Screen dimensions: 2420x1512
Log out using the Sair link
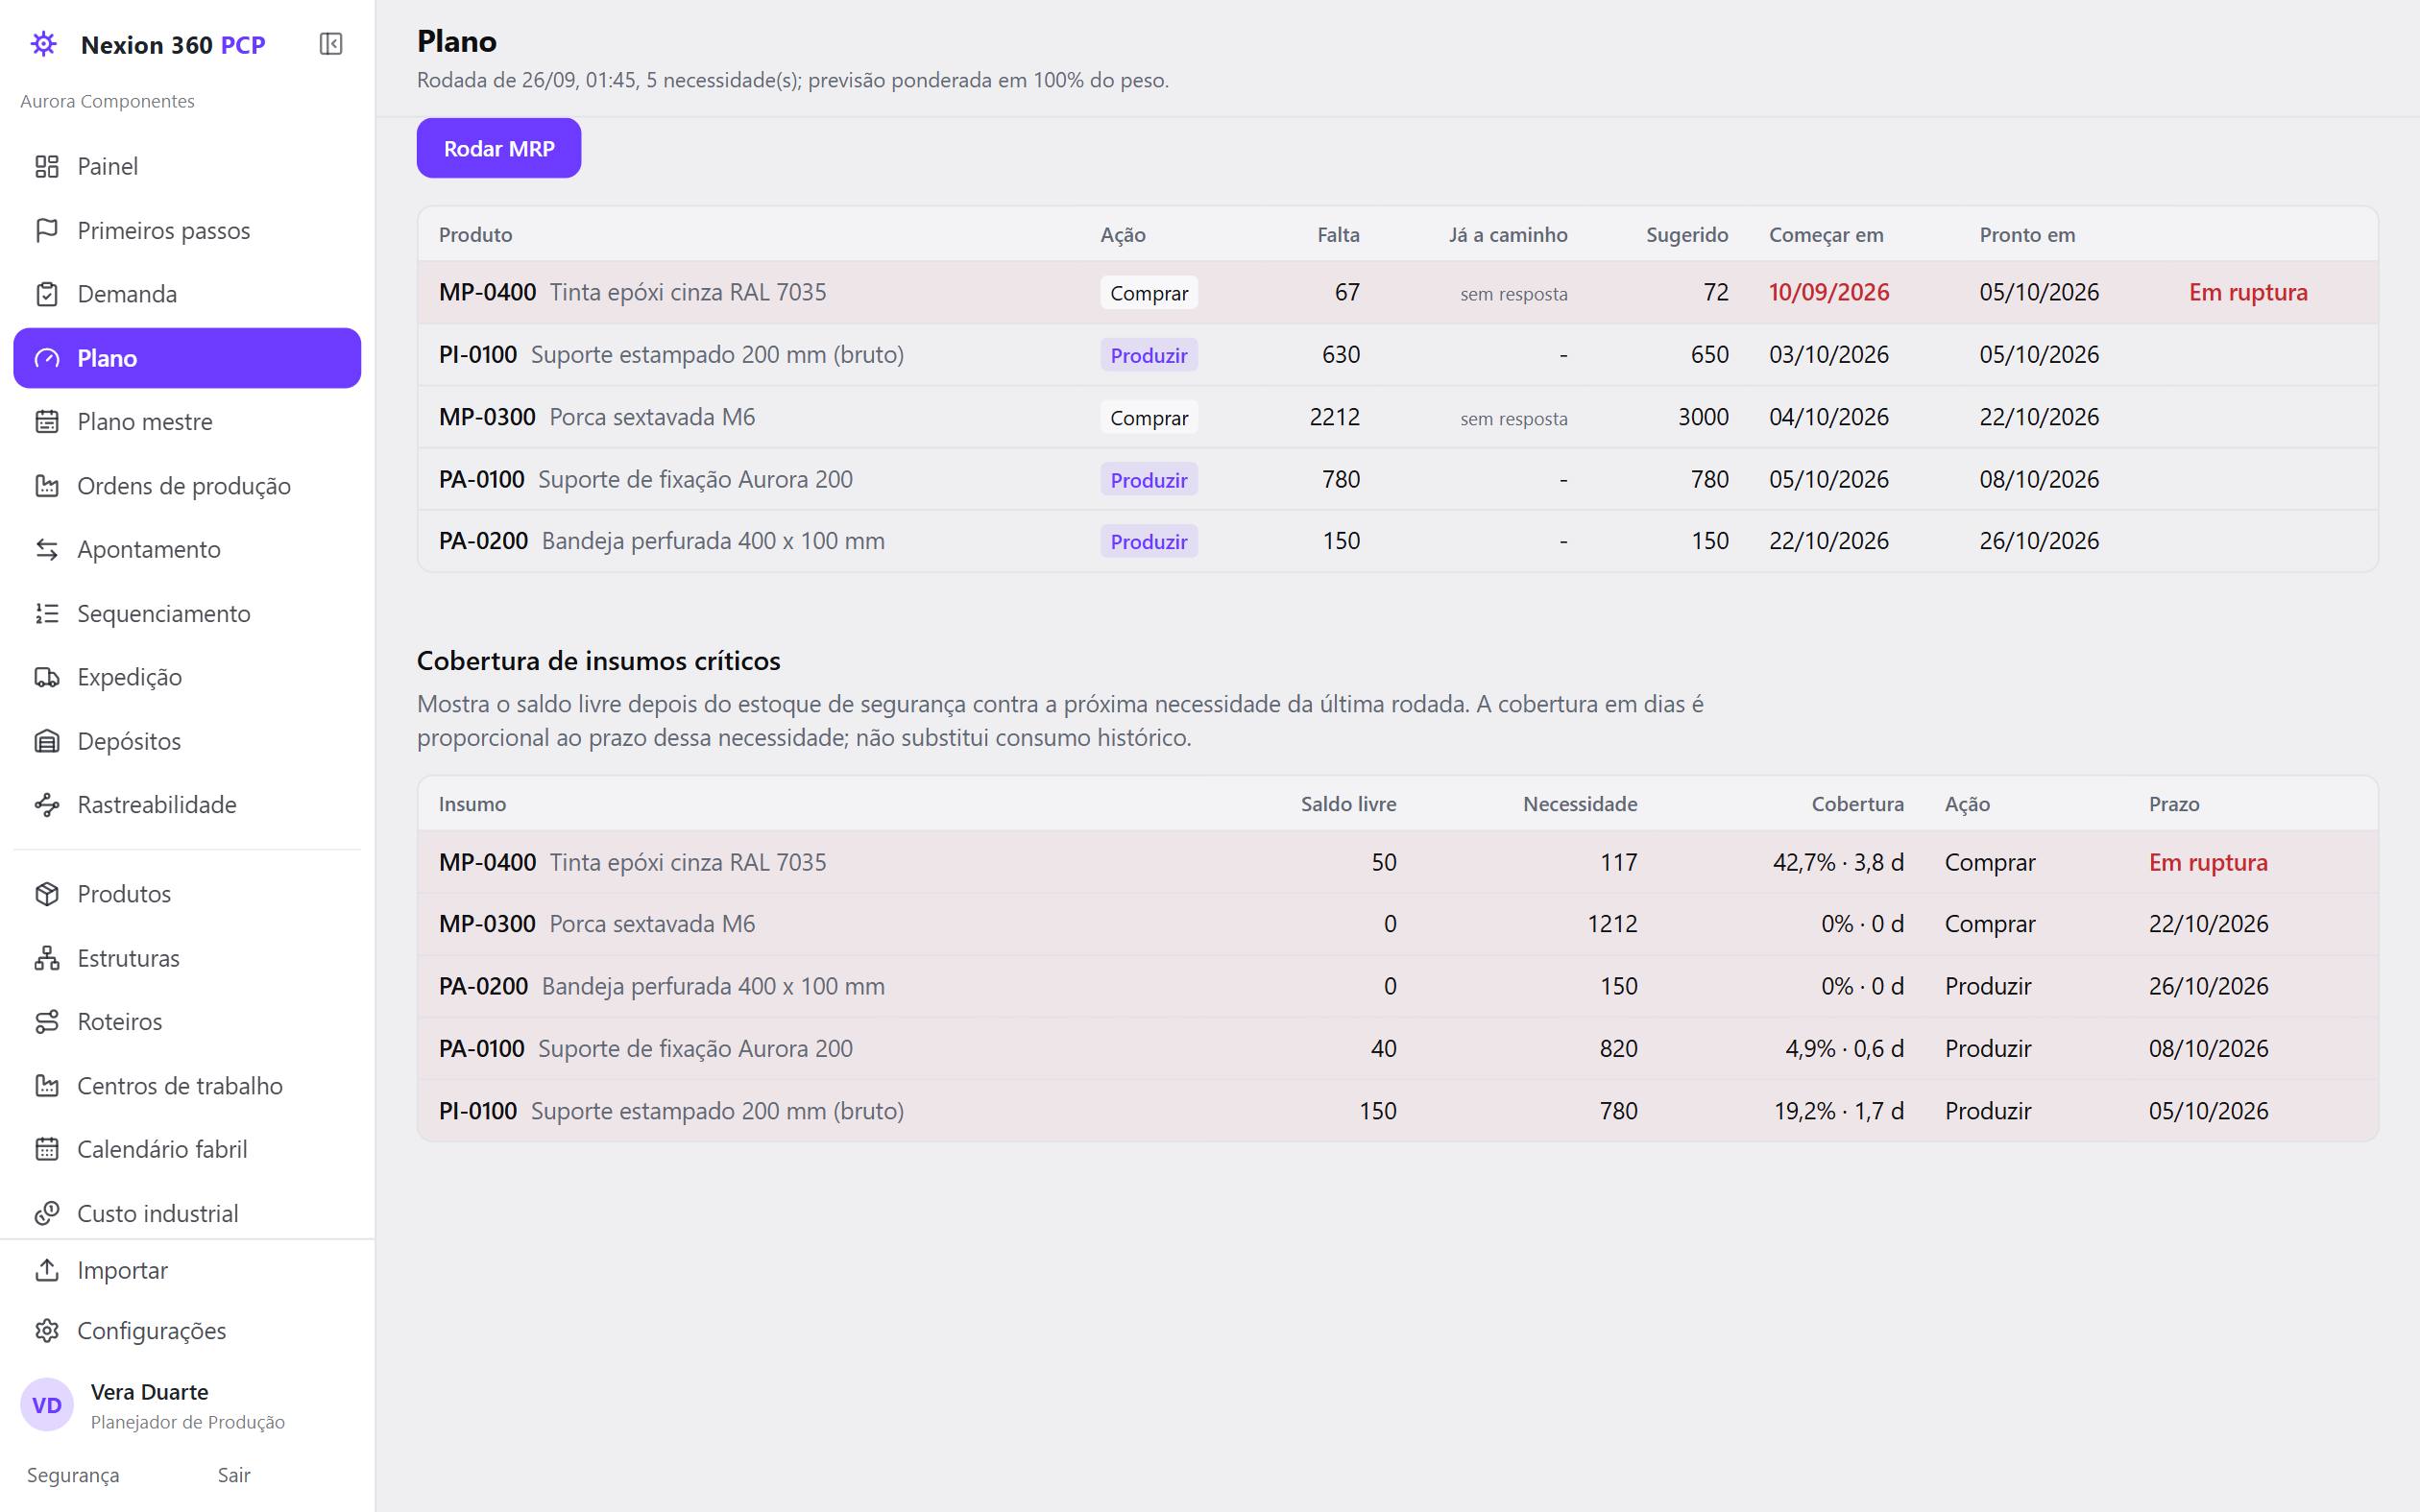pyautogui.click(x=234, y=1475)
